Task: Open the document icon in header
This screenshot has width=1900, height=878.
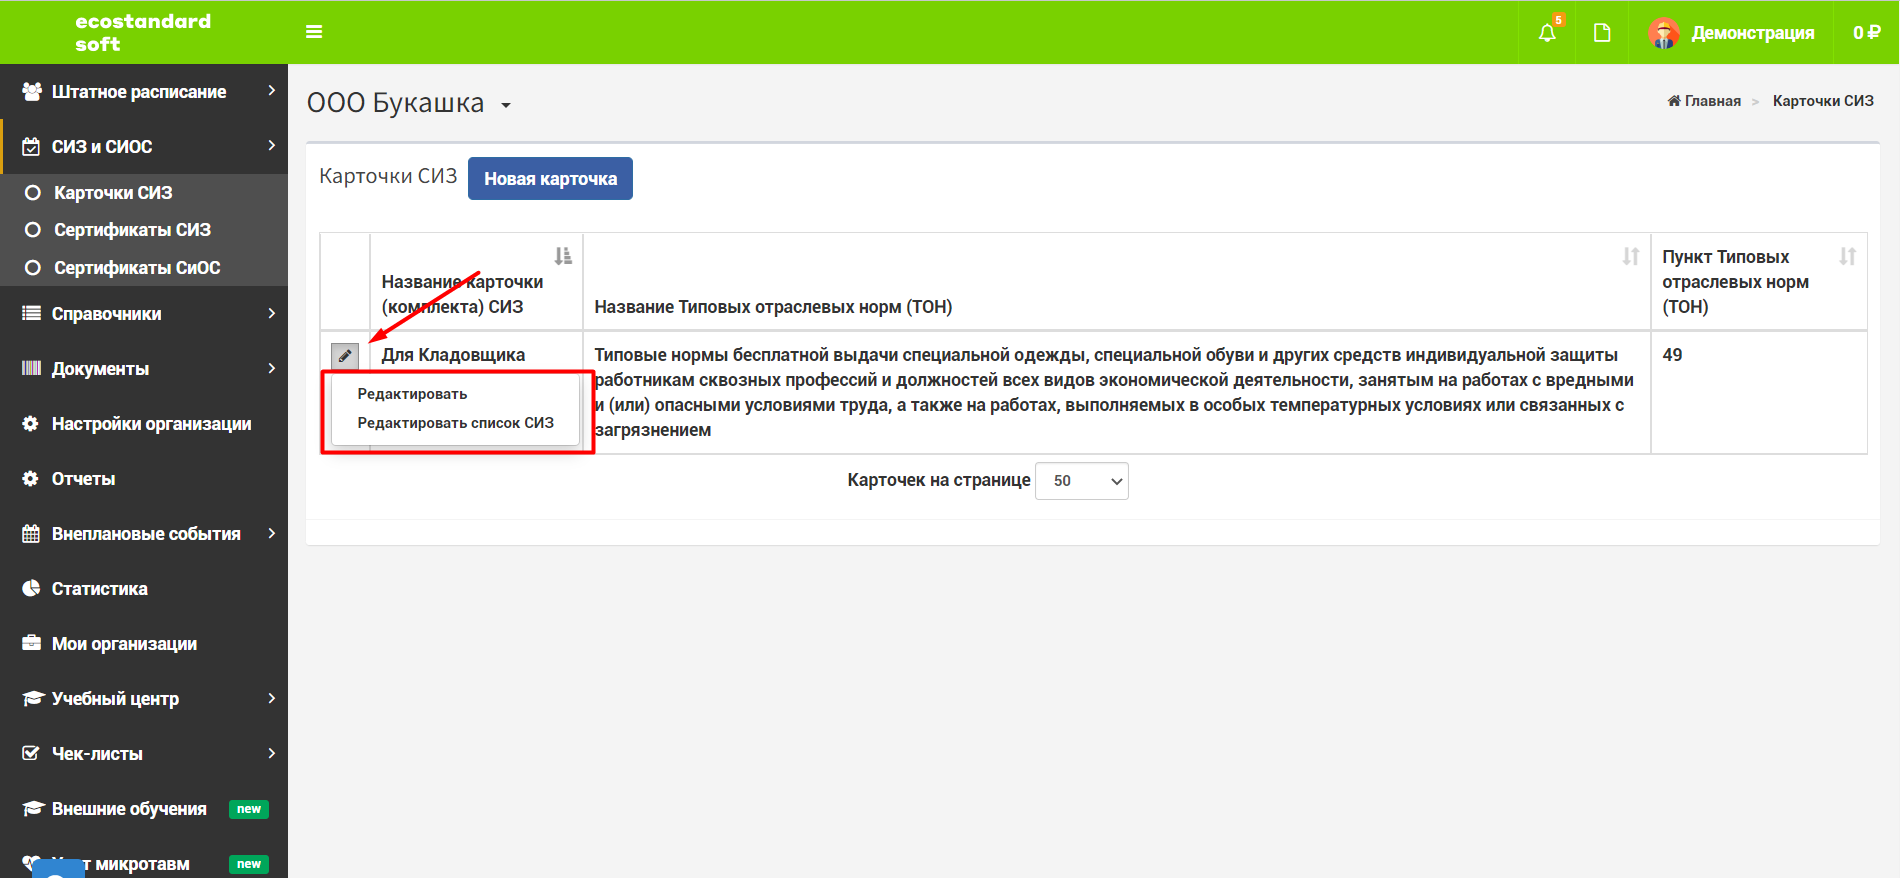Action: coord(1602,33)
